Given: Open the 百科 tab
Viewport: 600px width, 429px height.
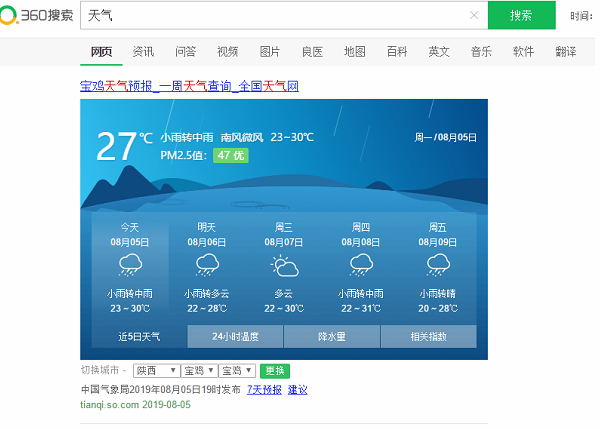Looking at the screenshot, I should pos(397,51).
